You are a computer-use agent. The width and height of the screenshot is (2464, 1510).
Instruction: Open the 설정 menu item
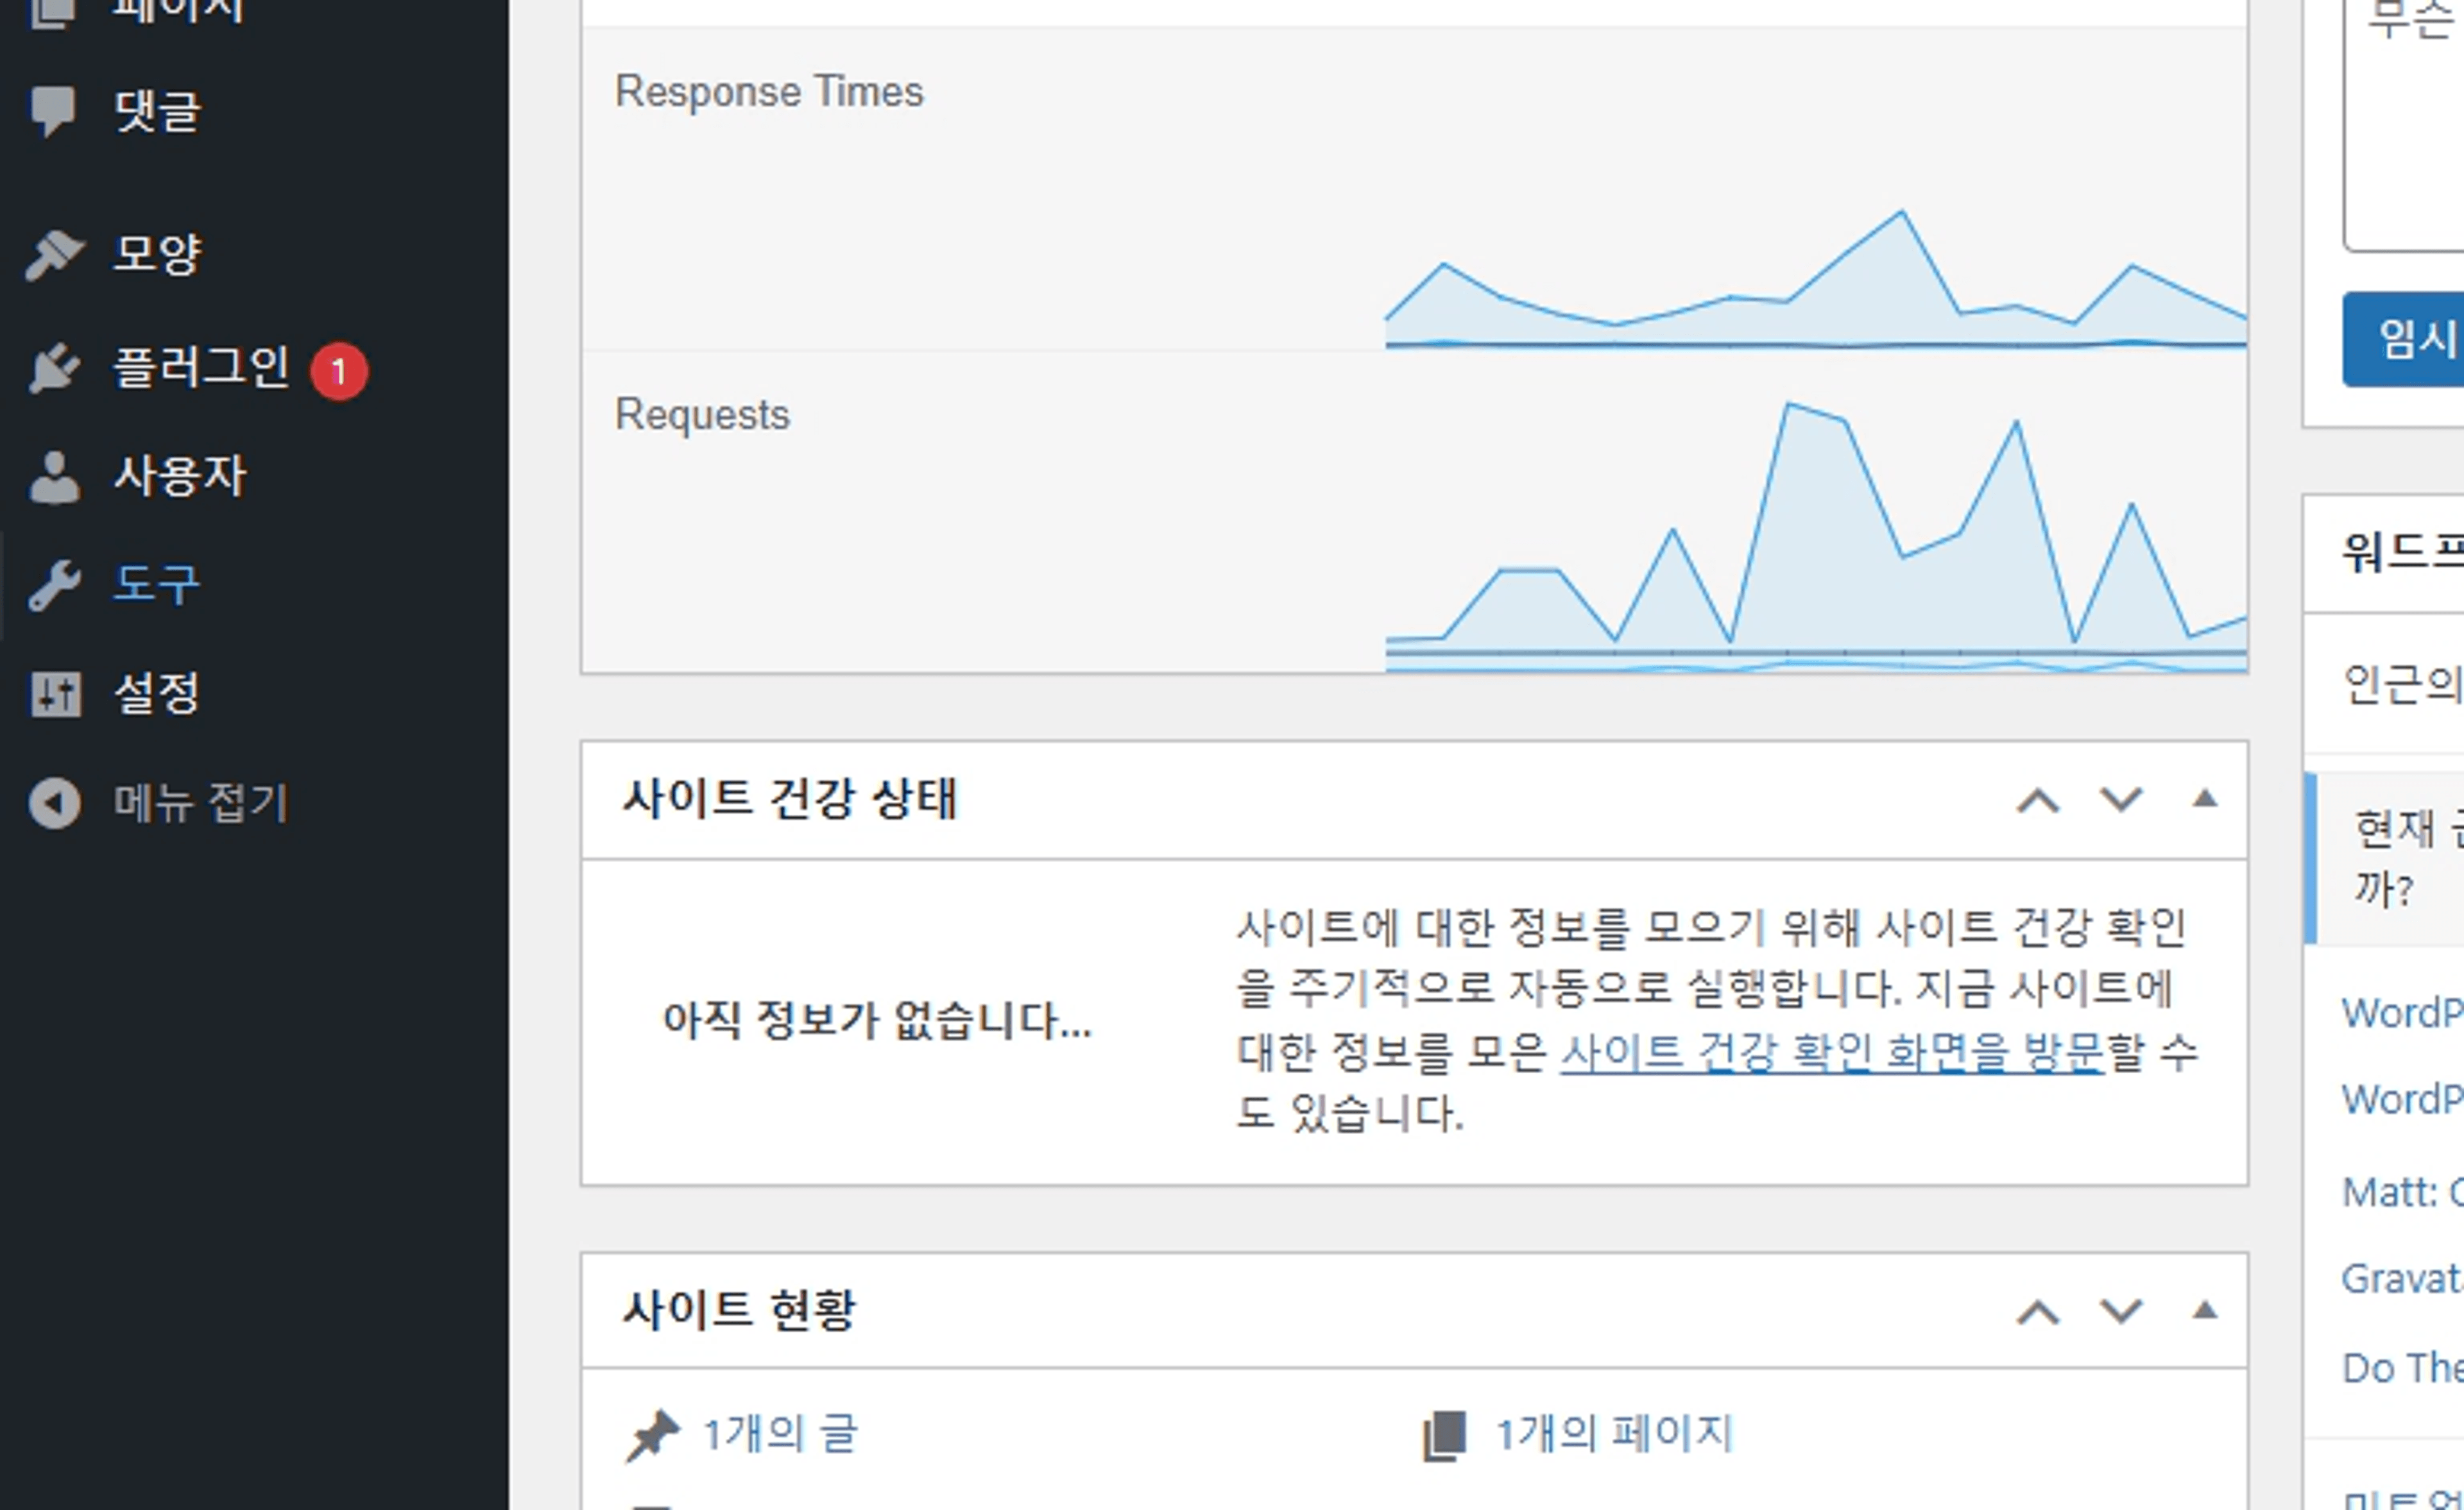click(x=157, y=694)
